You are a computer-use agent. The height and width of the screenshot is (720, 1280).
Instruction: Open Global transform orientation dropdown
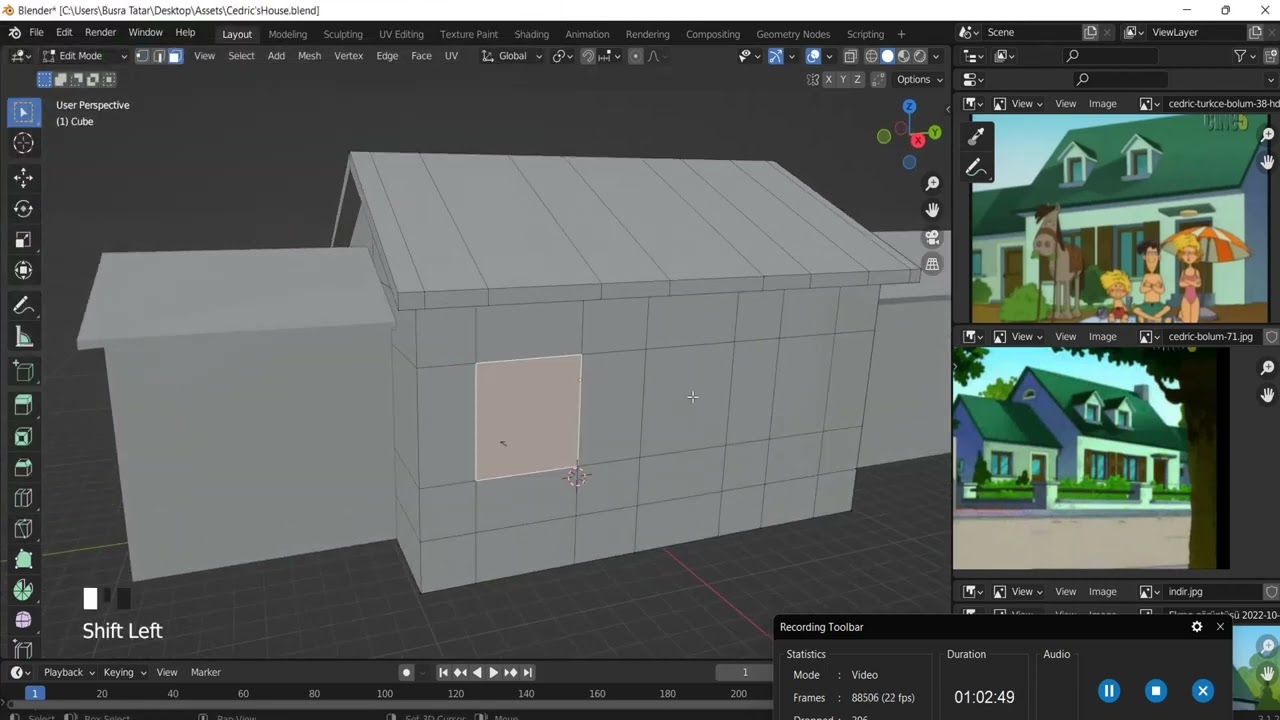512,56
